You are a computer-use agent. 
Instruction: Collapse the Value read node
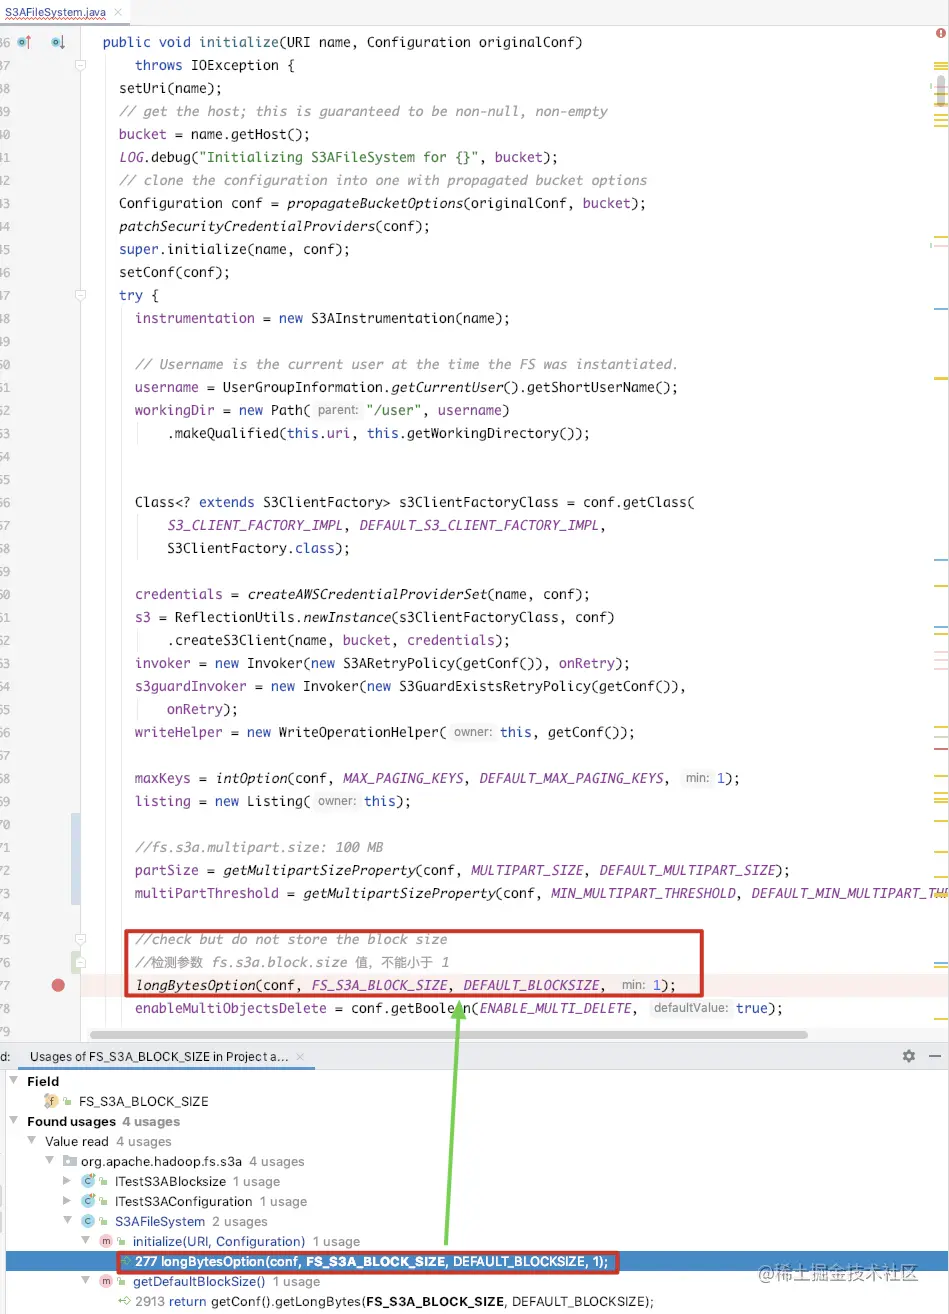tap(32, 1141)
